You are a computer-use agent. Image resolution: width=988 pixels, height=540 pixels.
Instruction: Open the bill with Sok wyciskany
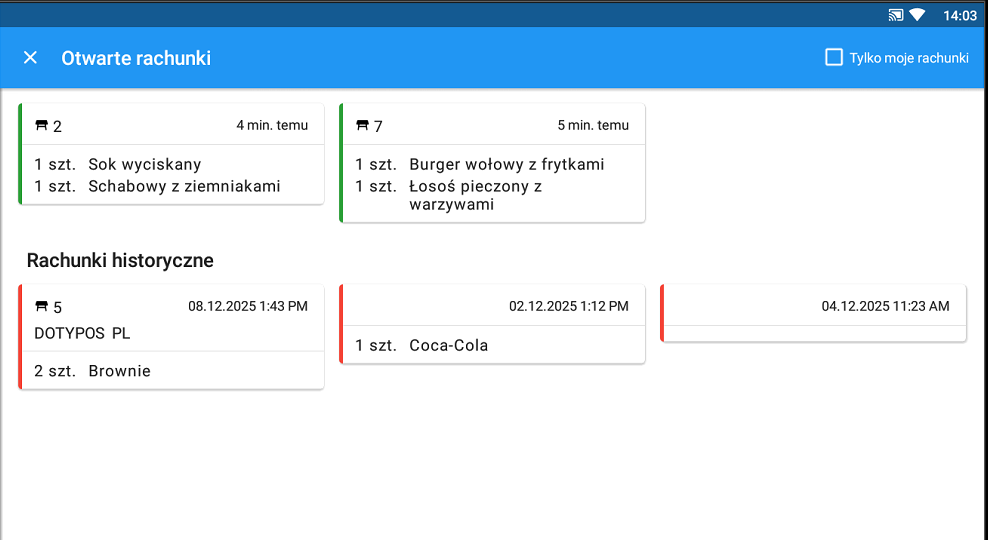144,164
